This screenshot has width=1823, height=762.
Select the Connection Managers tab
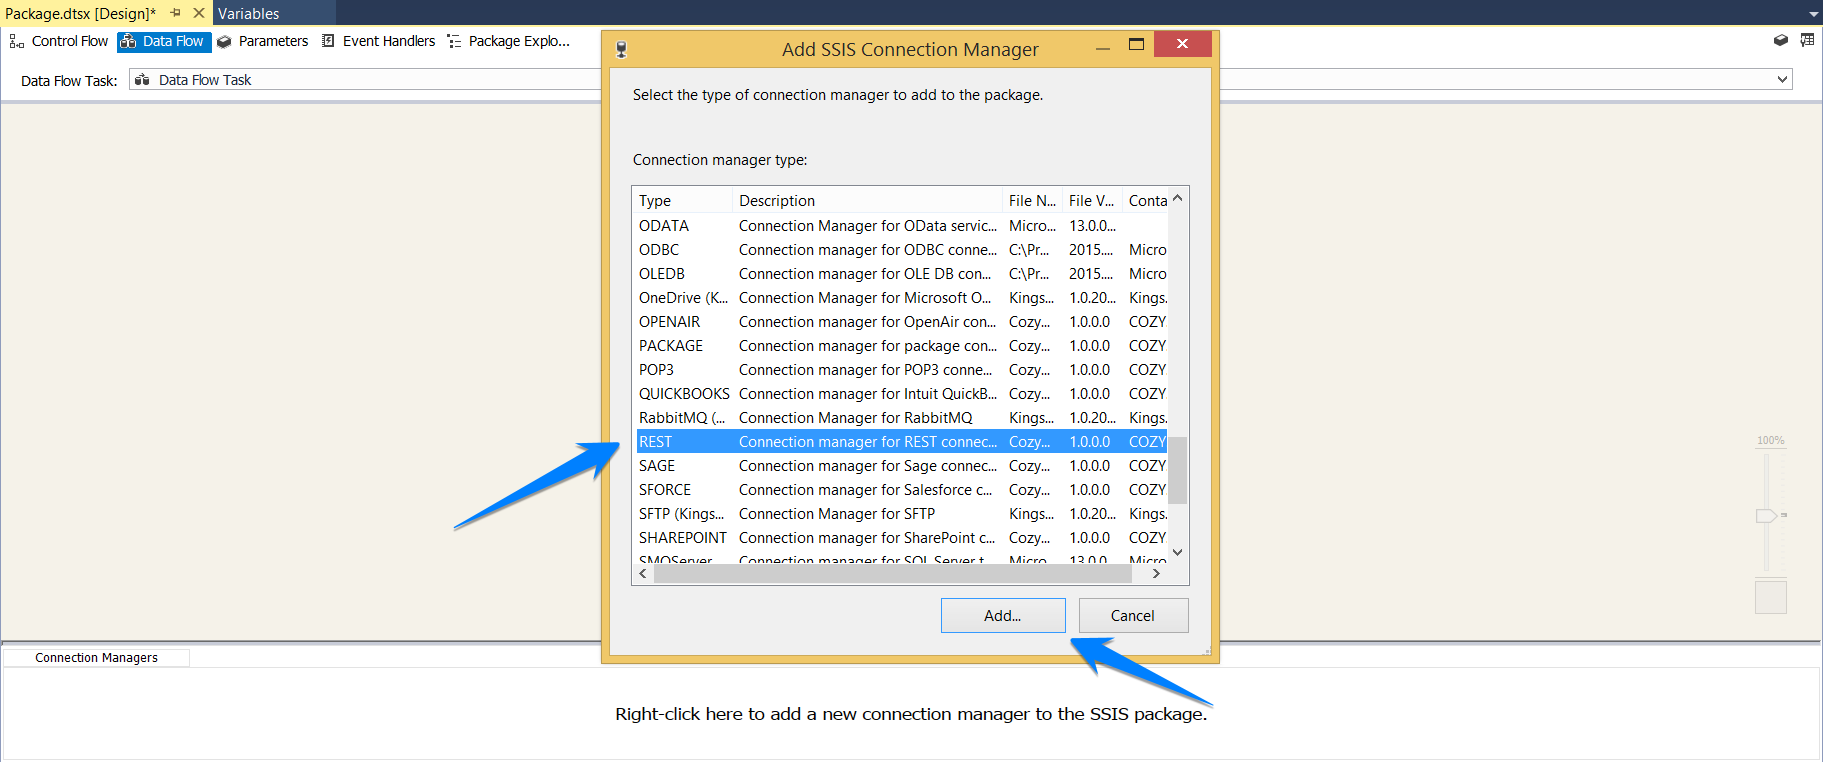point(97,658)
